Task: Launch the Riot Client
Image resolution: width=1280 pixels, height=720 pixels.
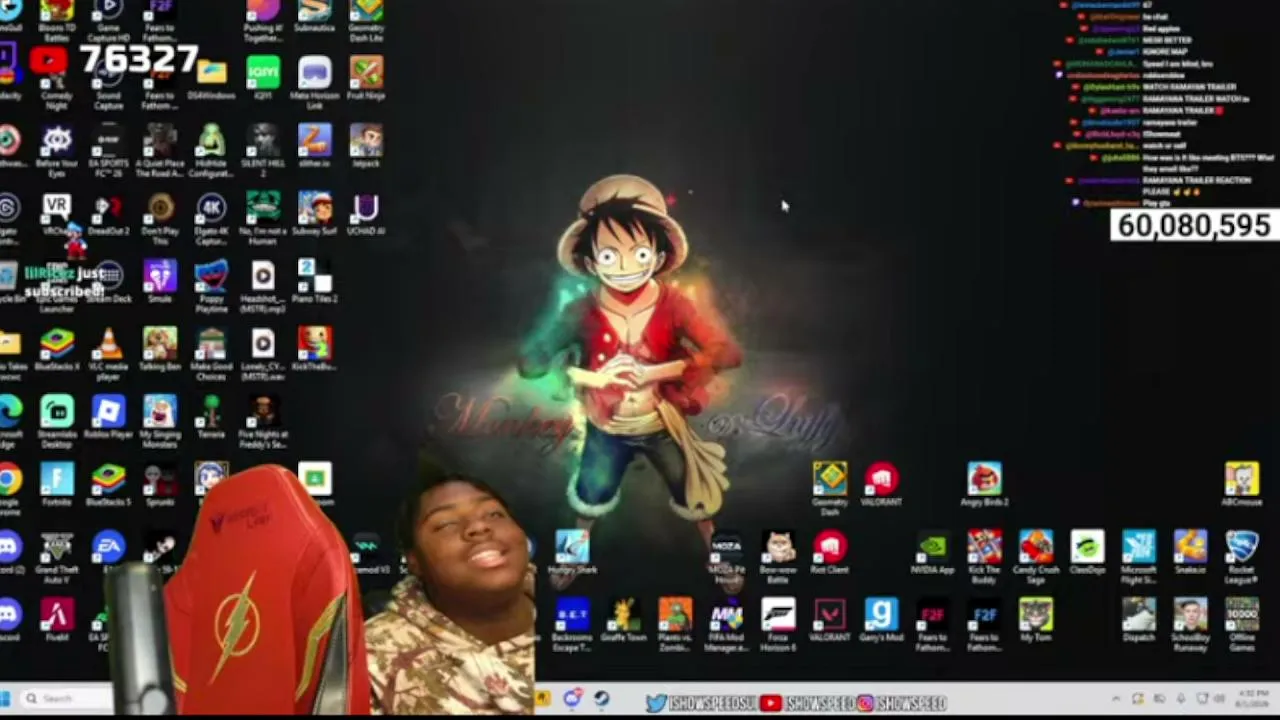Action: [x=830, y=547]
